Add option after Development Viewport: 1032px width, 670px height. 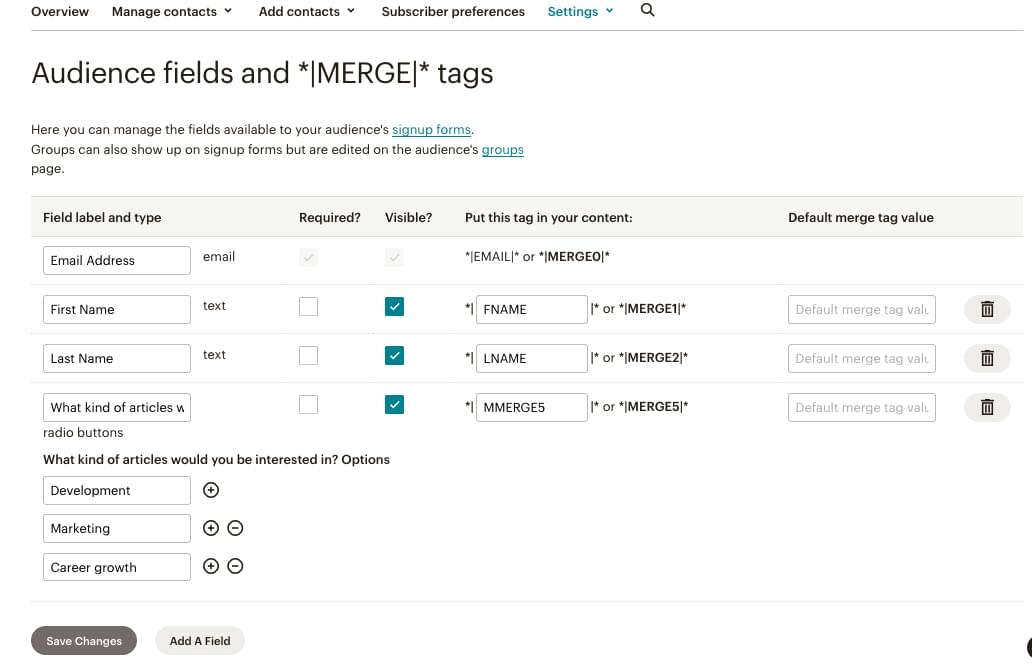click(211, 490)
